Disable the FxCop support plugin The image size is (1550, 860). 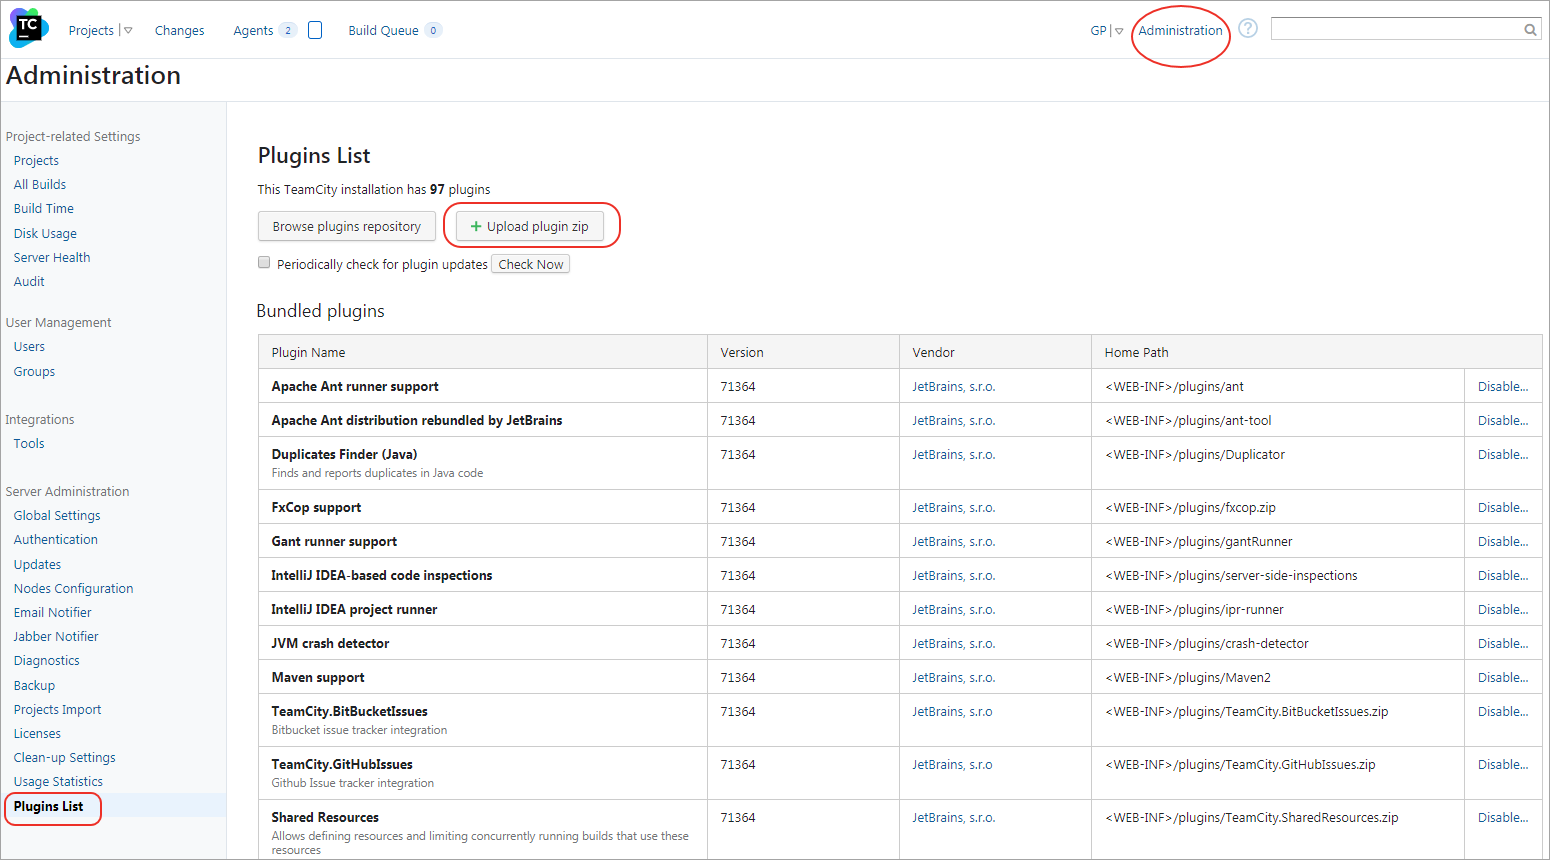tap(1503, 508)
